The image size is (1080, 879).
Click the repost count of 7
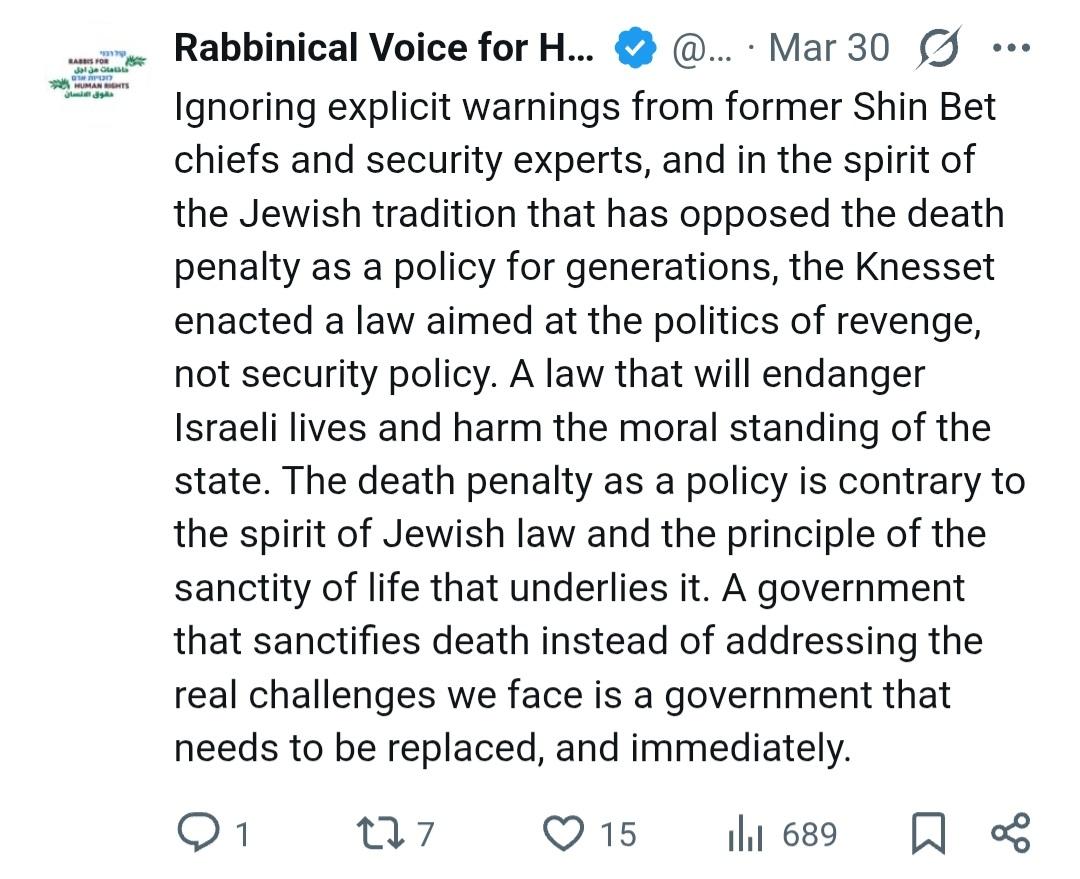[x=426, y=834]
